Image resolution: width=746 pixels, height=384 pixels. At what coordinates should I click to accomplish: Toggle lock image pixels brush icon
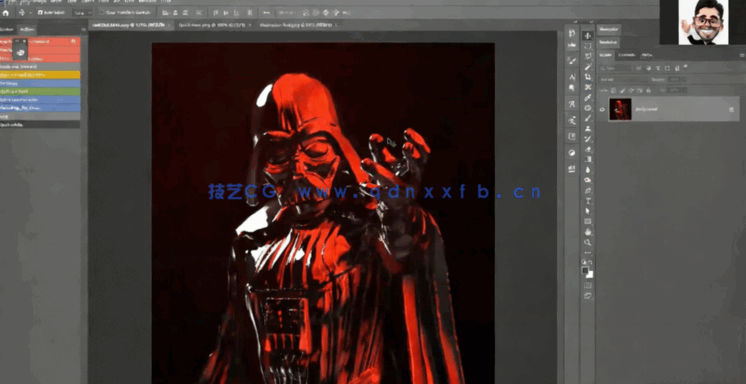(623, 90)
